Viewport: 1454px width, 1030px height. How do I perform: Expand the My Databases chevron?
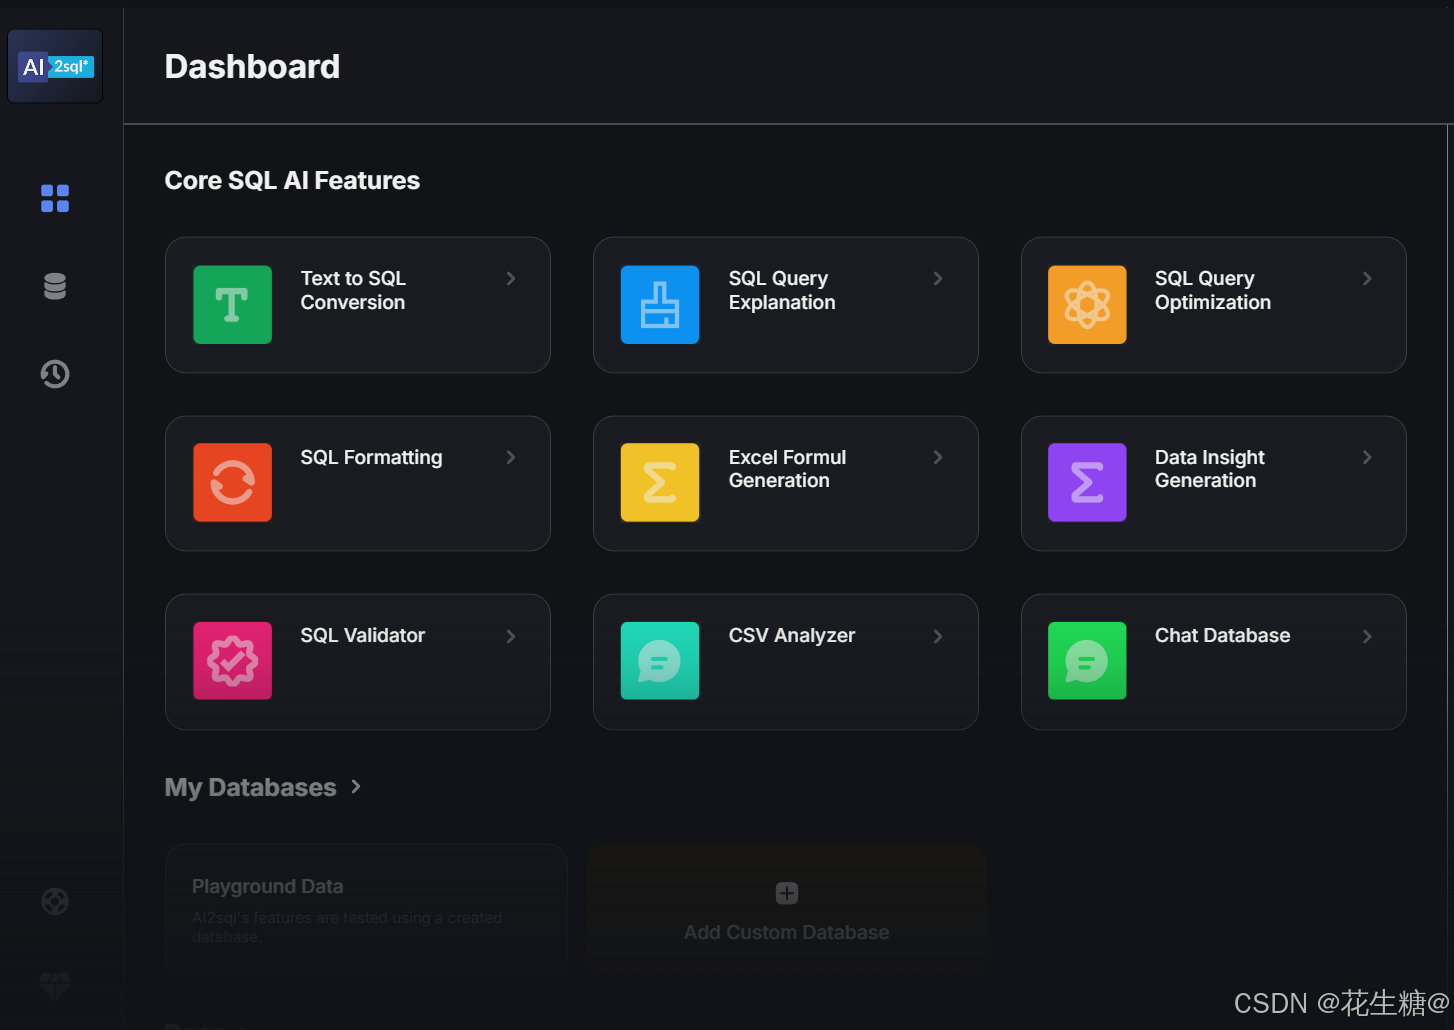[356, 787]
